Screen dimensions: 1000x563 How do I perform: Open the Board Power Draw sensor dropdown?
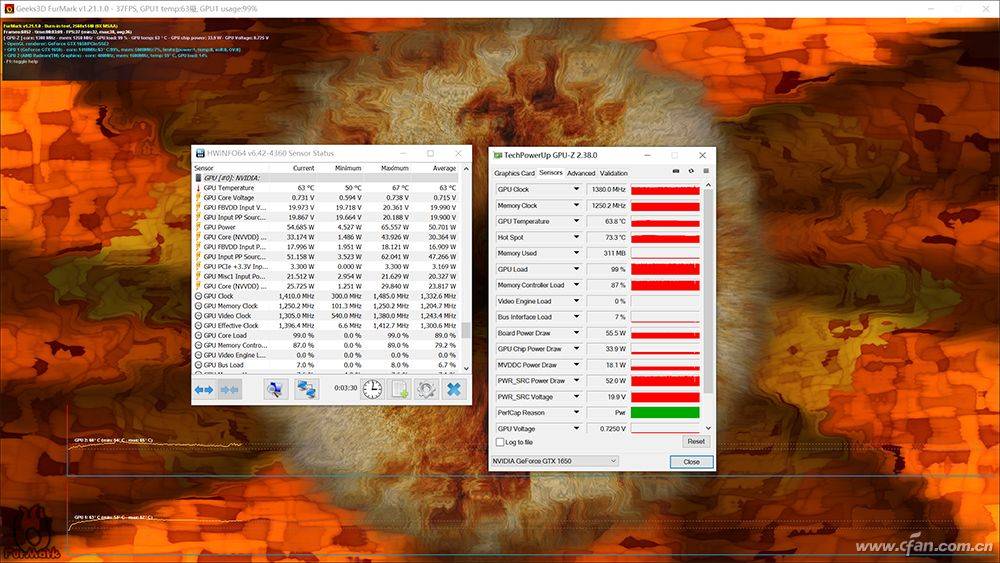coord(576,333)
